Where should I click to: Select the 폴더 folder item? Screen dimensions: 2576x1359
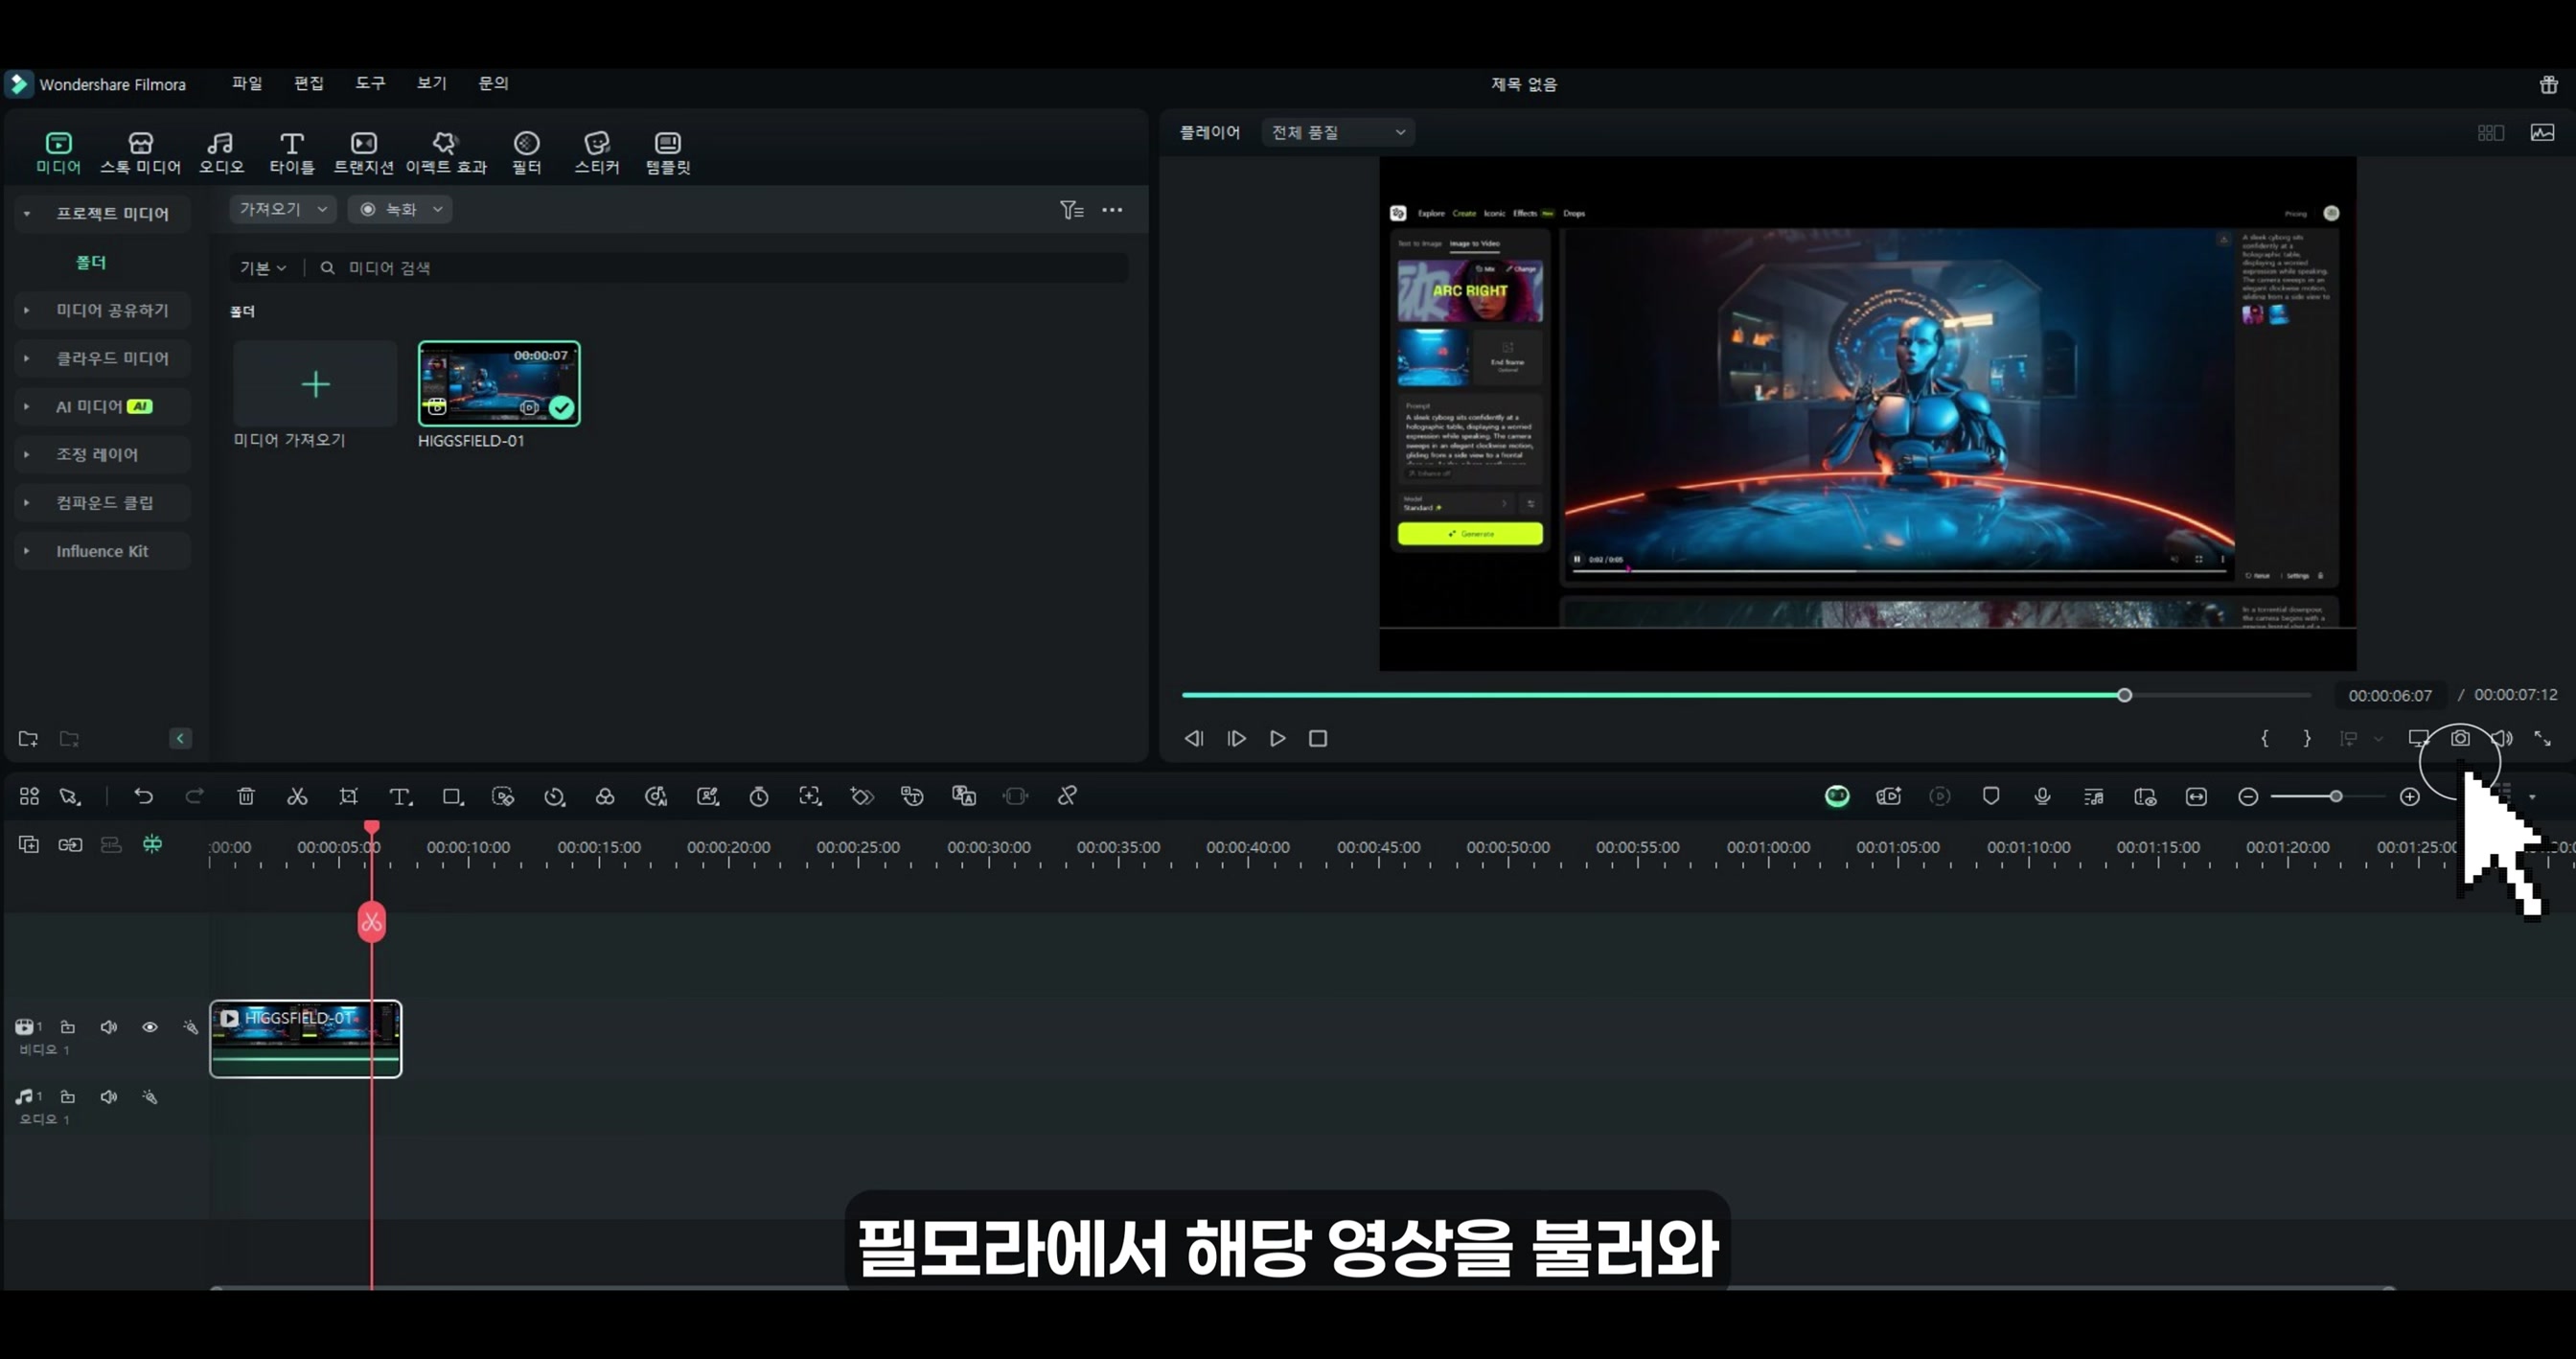point(91,262)
